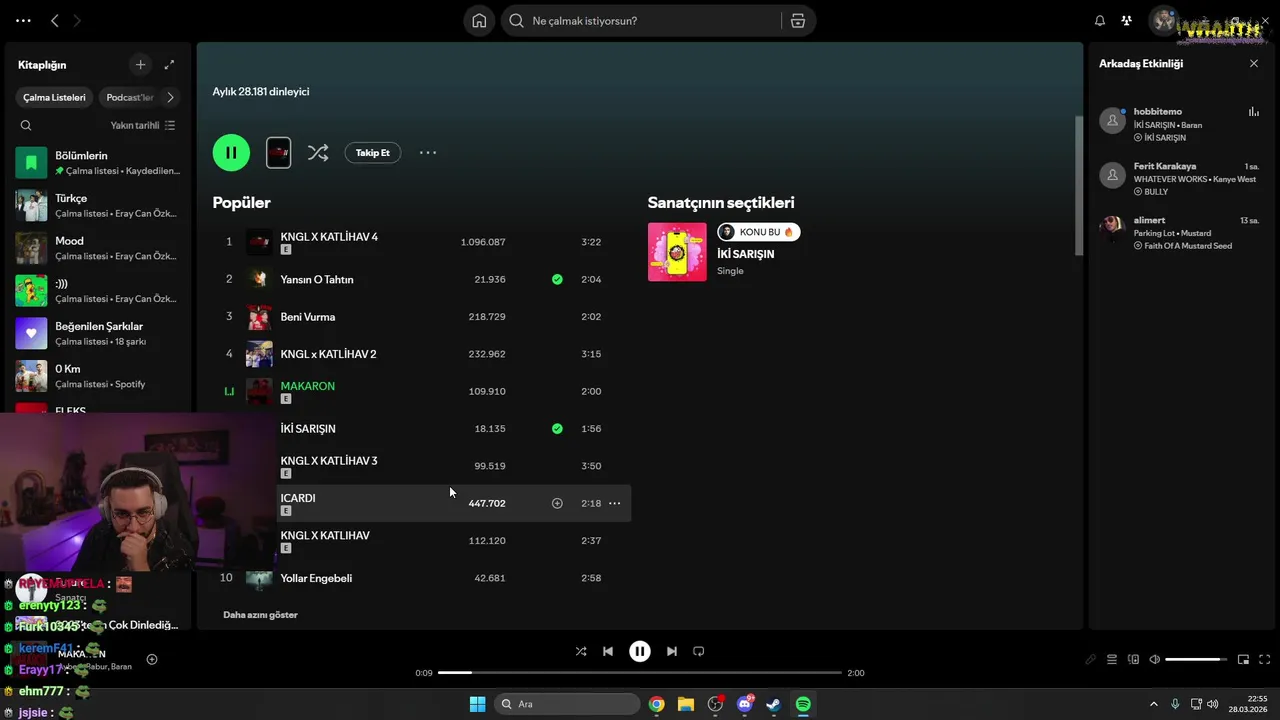Toggle saved checkmark for 'İKİ SARIŞIN' track
Viewport: 1280px width, 720px height.
(x=557, y=429)
